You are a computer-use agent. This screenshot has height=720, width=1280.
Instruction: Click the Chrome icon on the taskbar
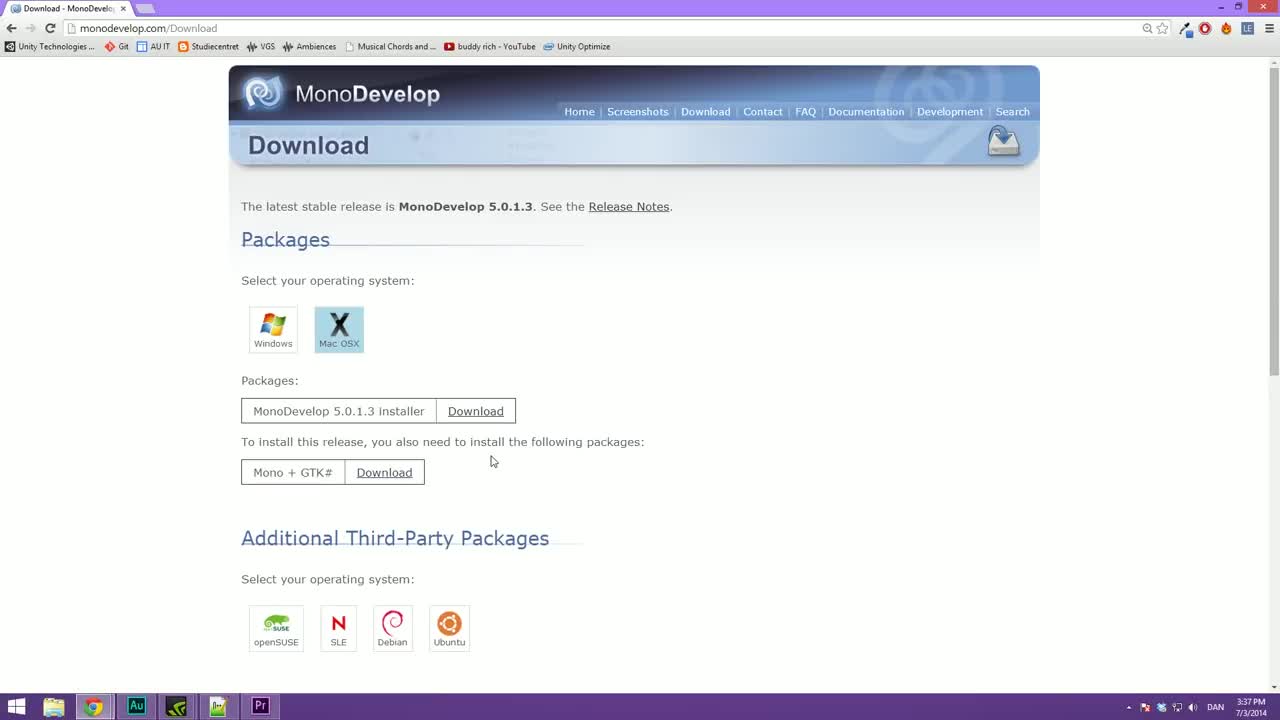pos(93,707)
